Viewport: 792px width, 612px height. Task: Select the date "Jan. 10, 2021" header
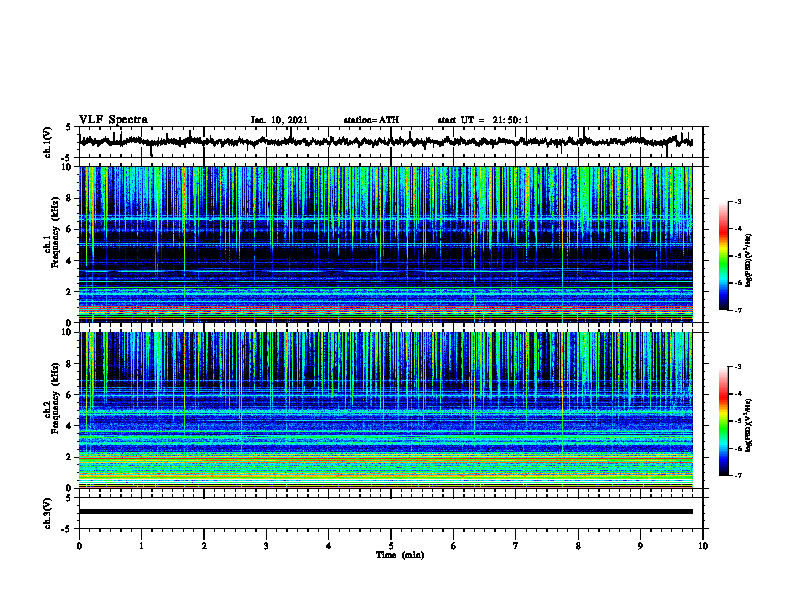[x=279, y=120]
